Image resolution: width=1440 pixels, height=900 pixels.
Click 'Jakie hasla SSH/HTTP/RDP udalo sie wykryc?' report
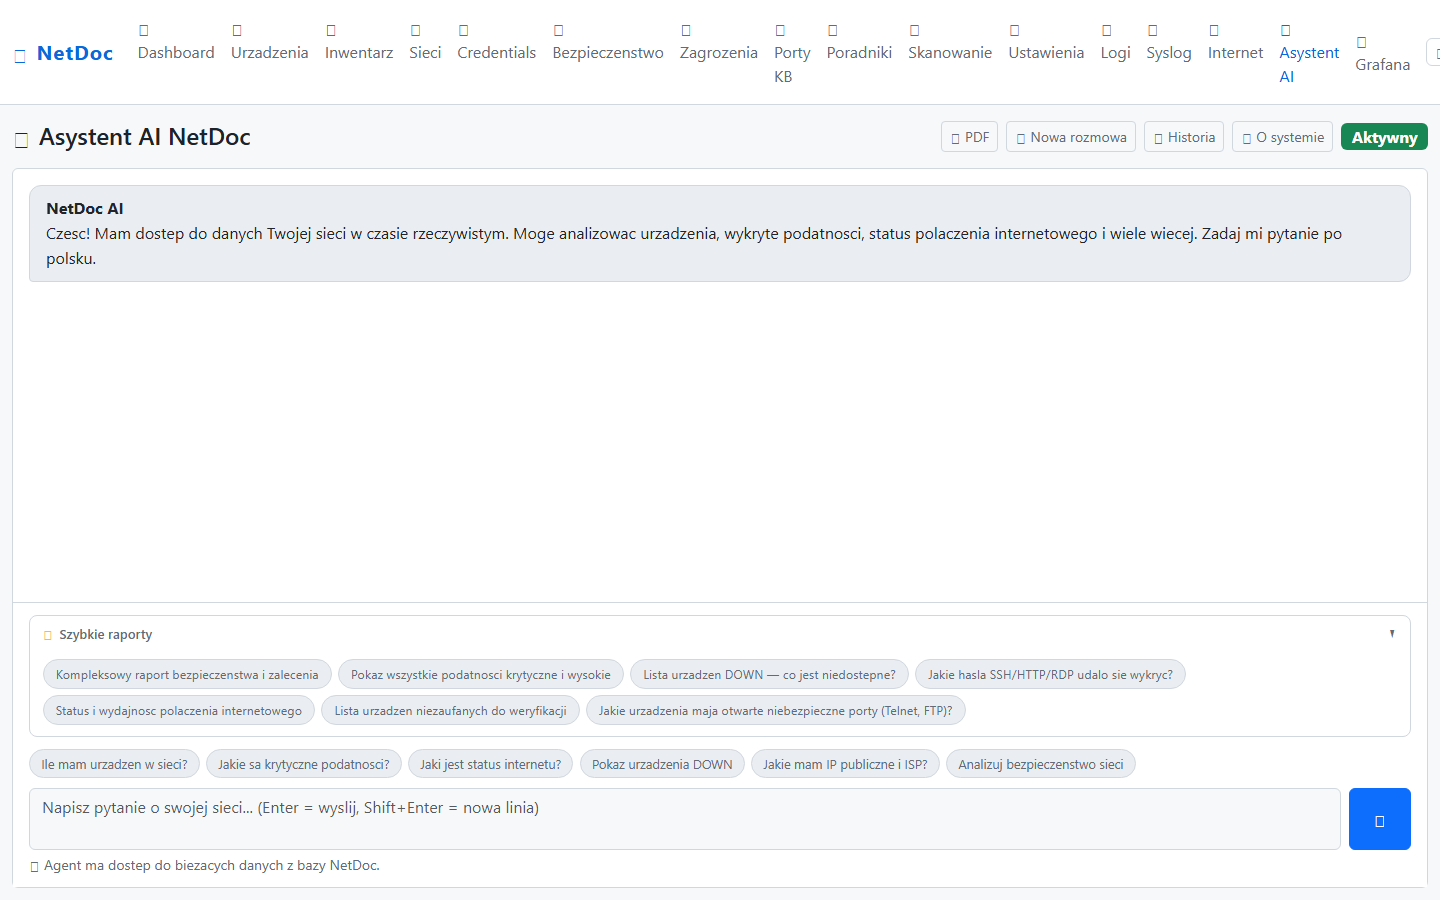point(1050,675)
